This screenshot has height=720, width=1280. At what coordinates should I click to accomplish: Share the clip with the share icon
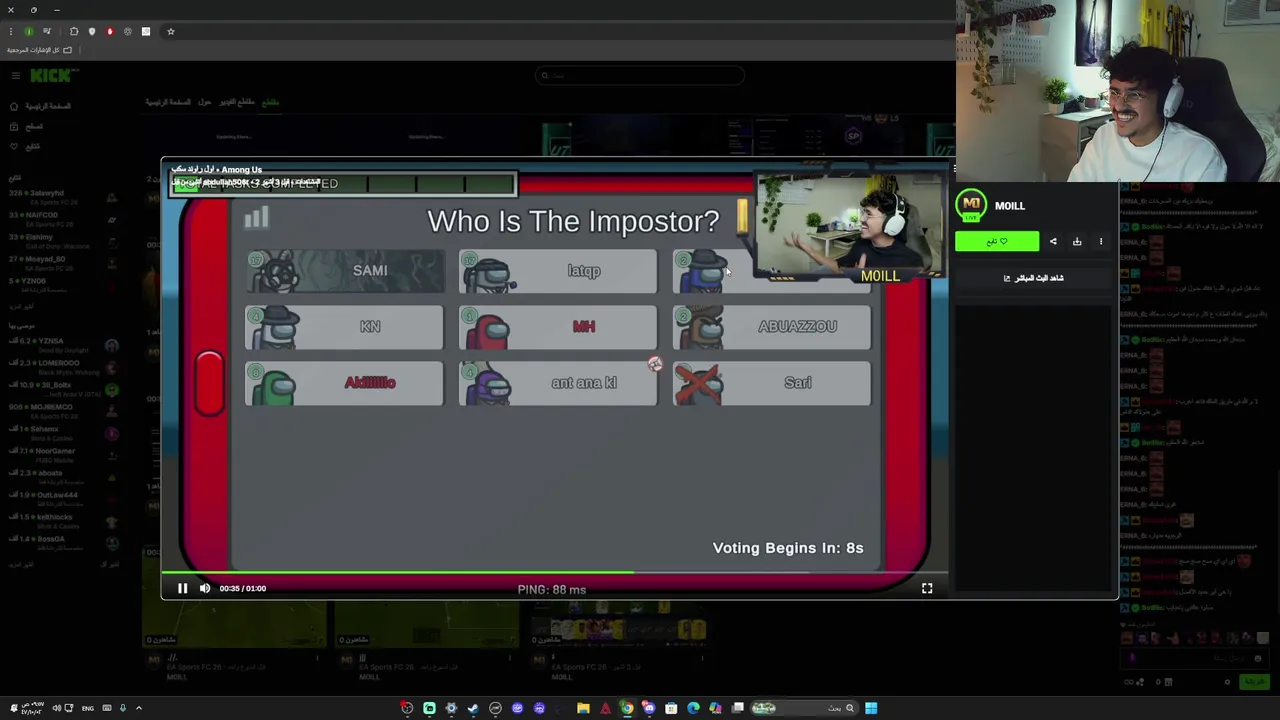pos(1053,241)
